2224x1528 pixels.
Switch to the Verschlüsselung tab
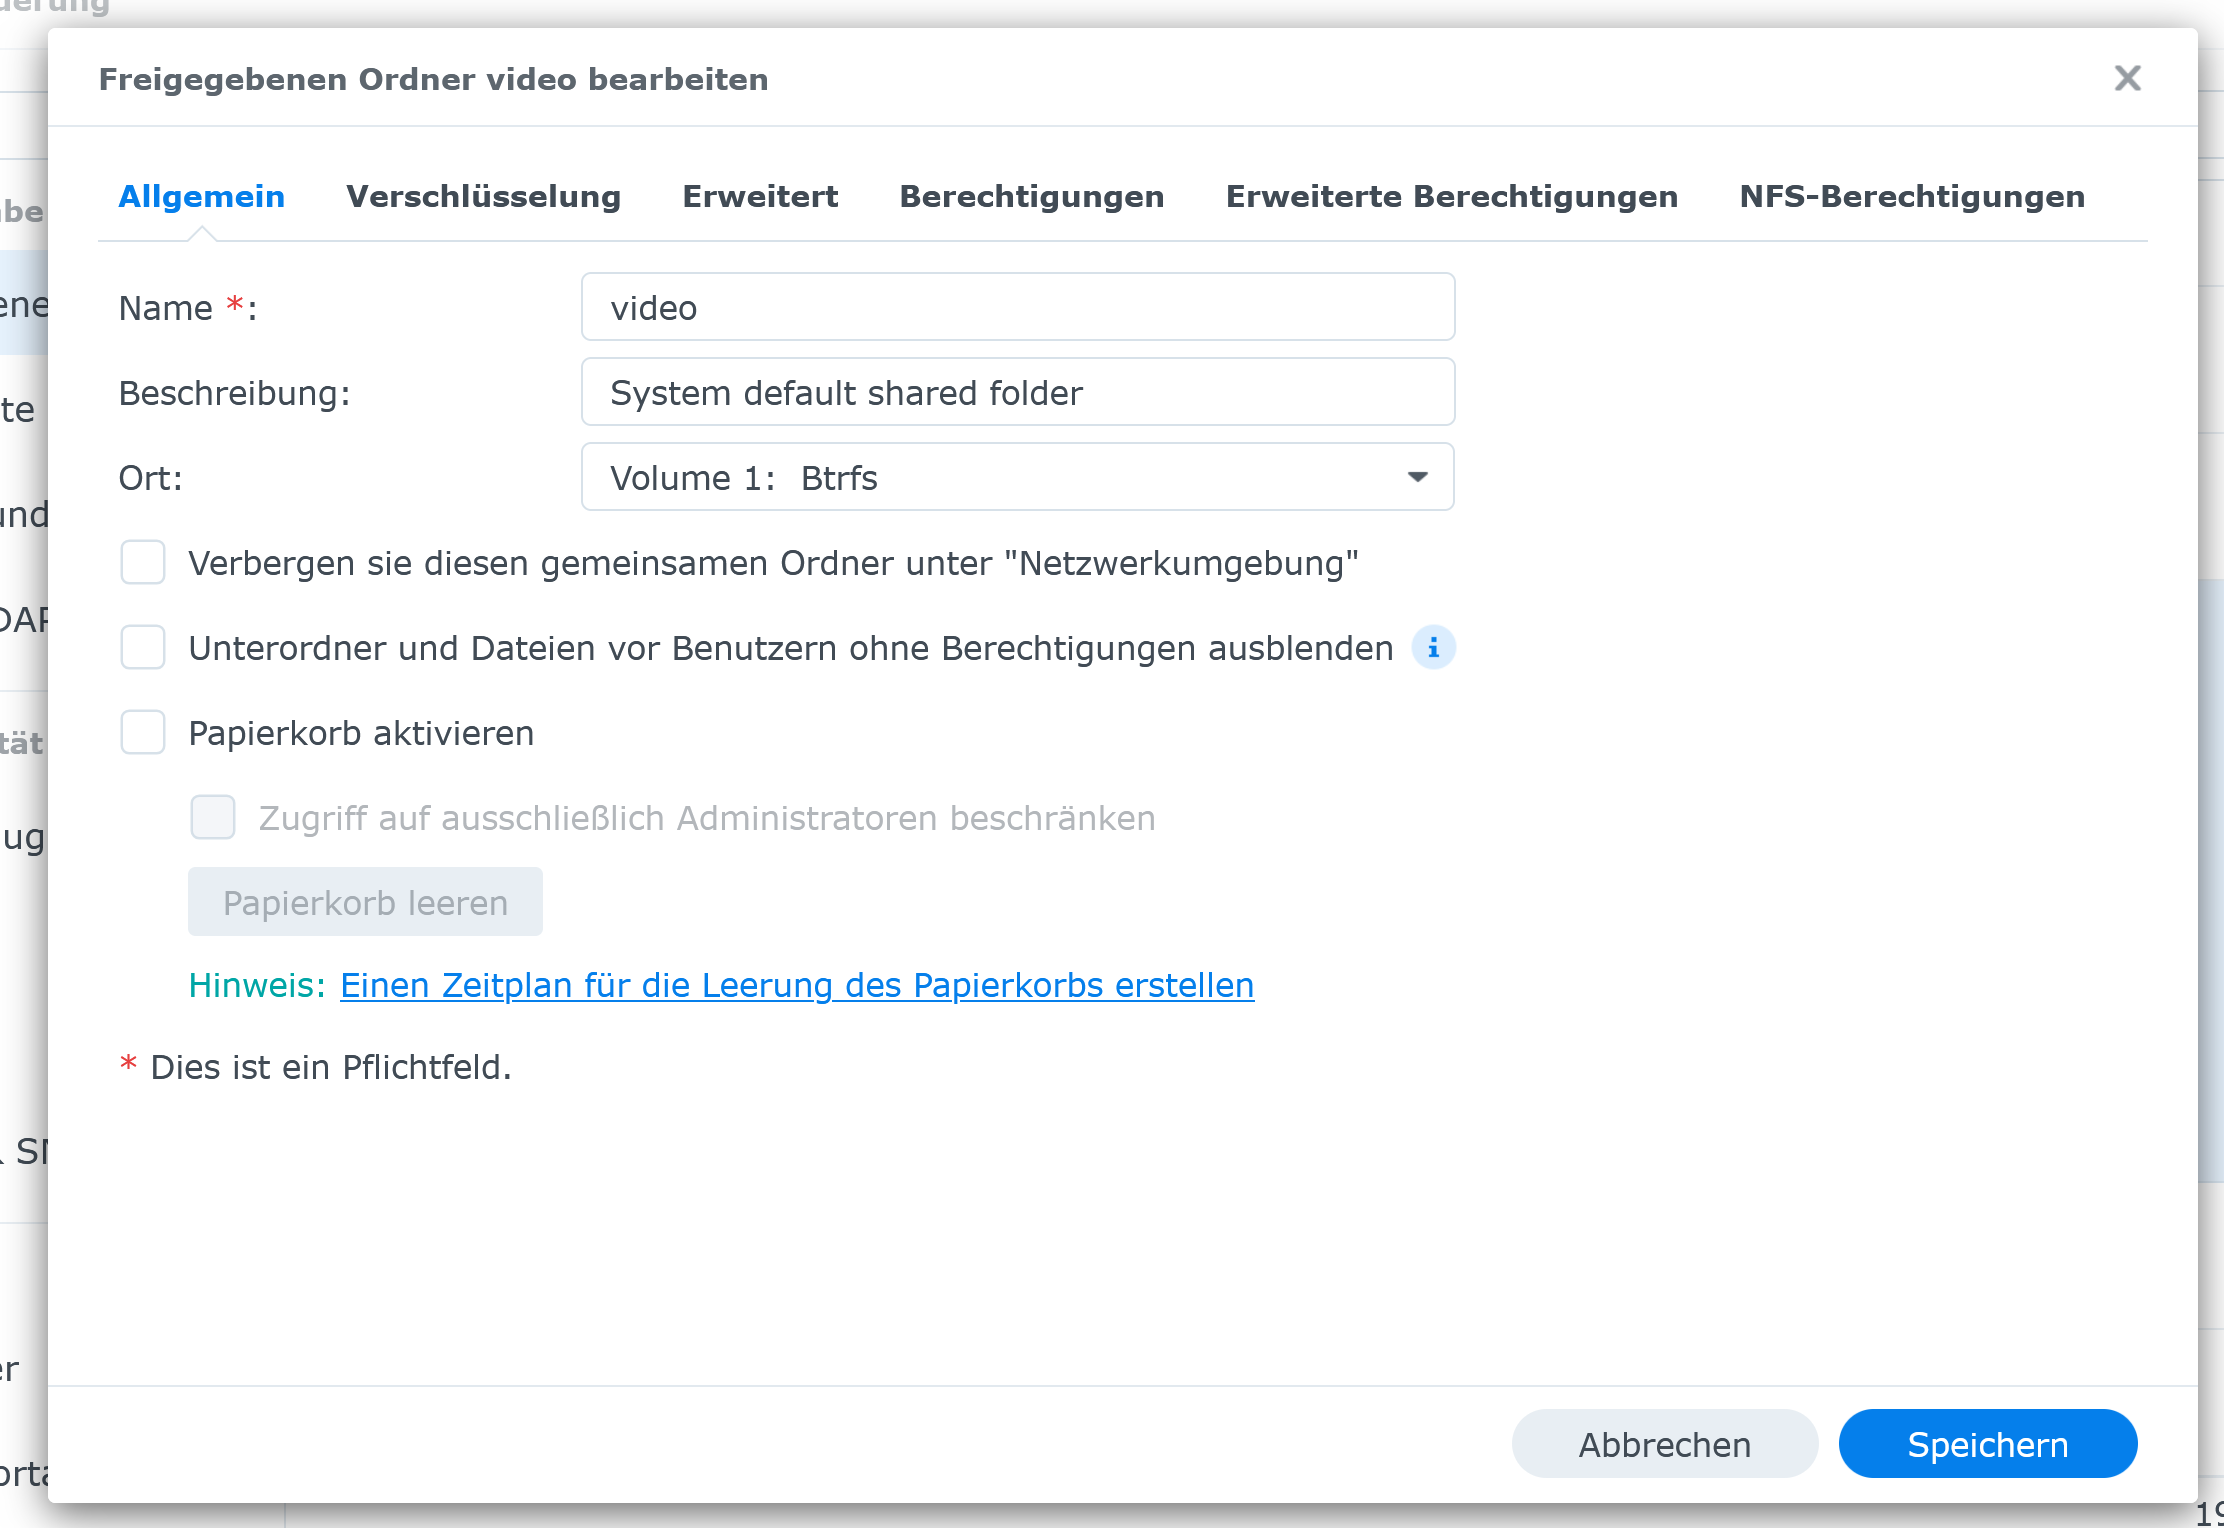pyautogui.click(x=483, y=196)
